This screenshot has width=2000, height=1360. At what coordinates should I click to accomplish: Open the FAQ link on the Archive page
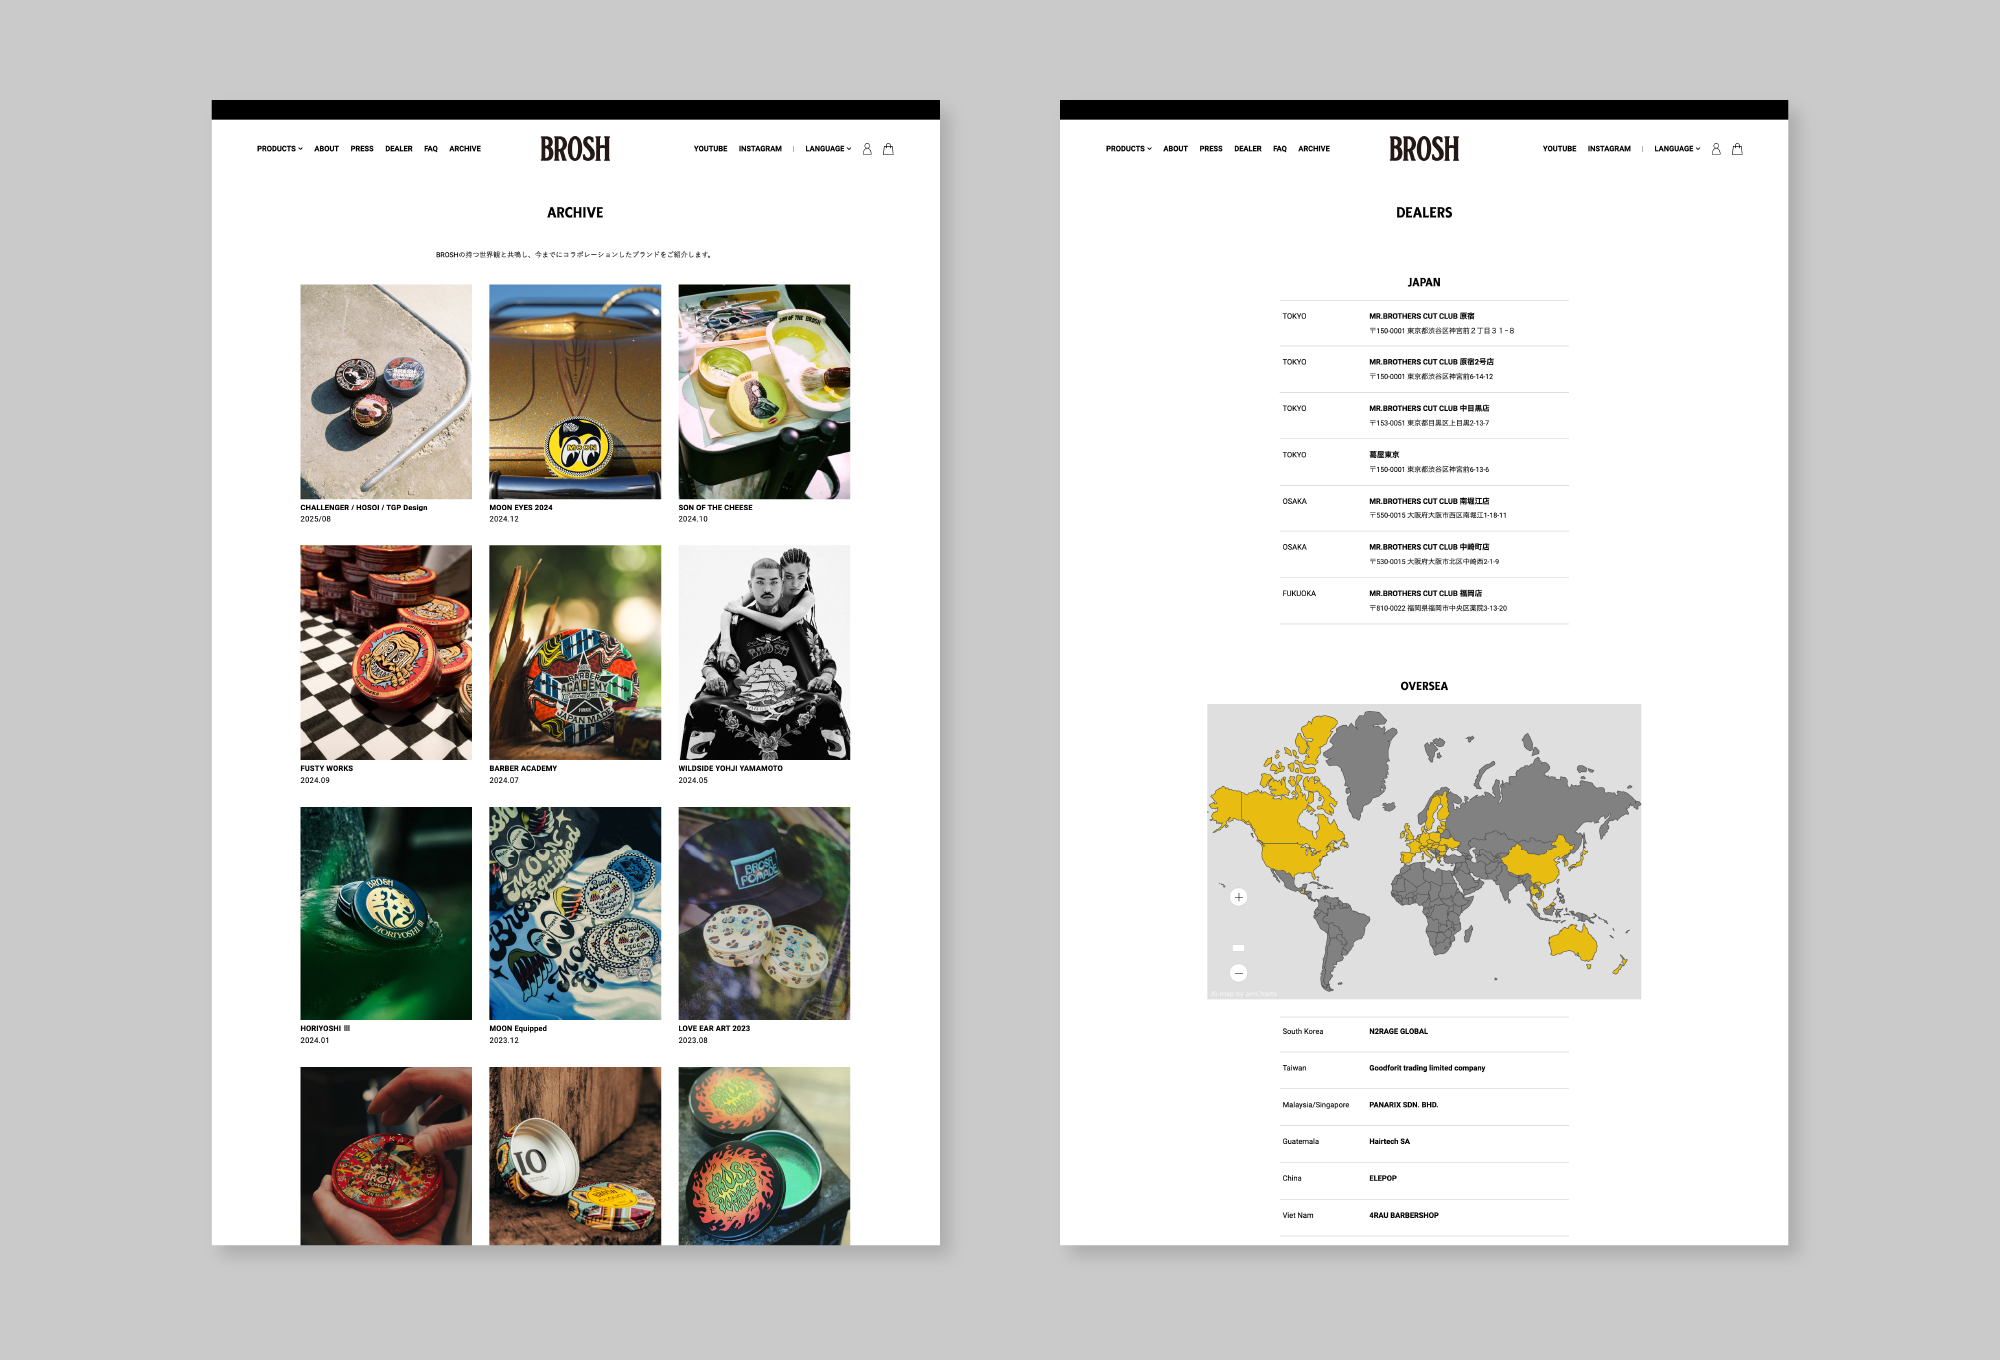click(431, 149)
